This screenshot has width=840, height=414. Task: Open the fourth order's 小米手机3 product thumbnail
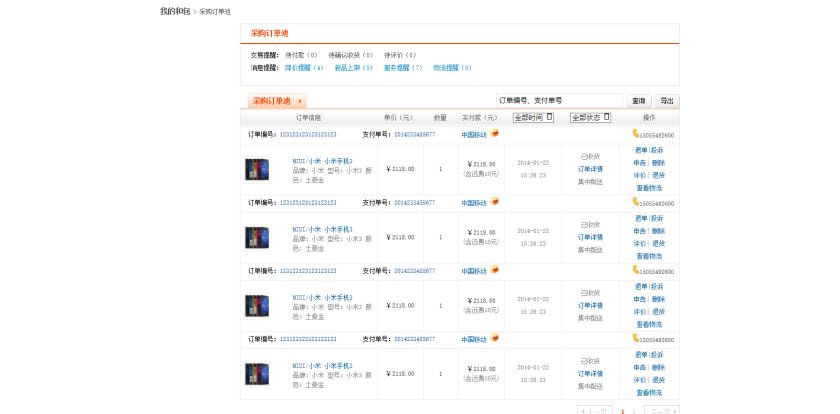[257, 374]
